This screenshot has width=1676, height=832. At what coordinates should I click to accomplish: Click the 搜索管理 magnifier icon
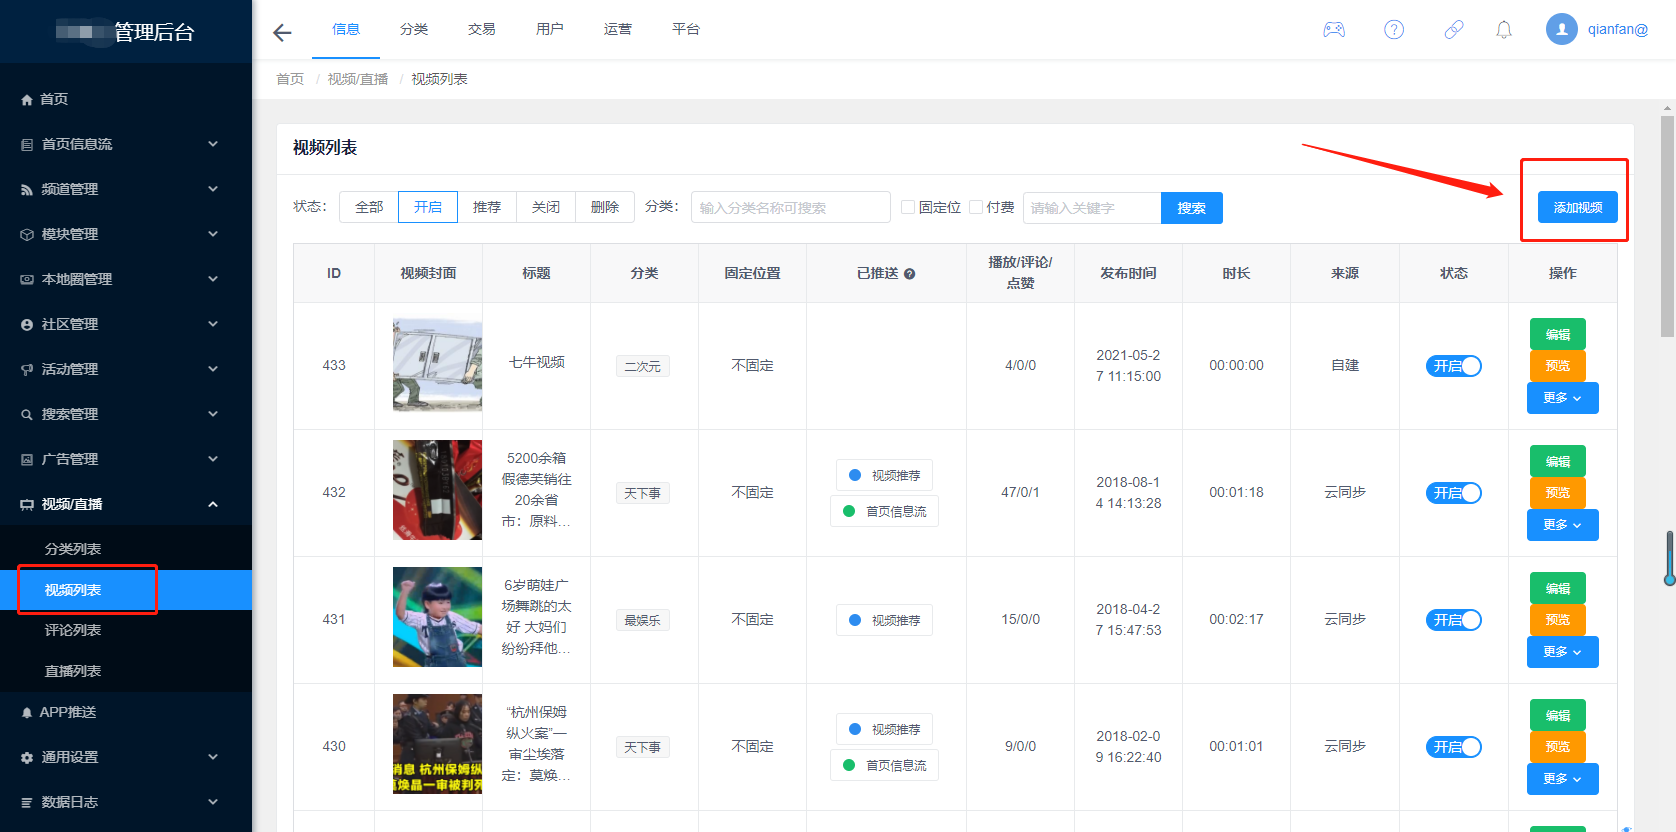click(27, 415)
